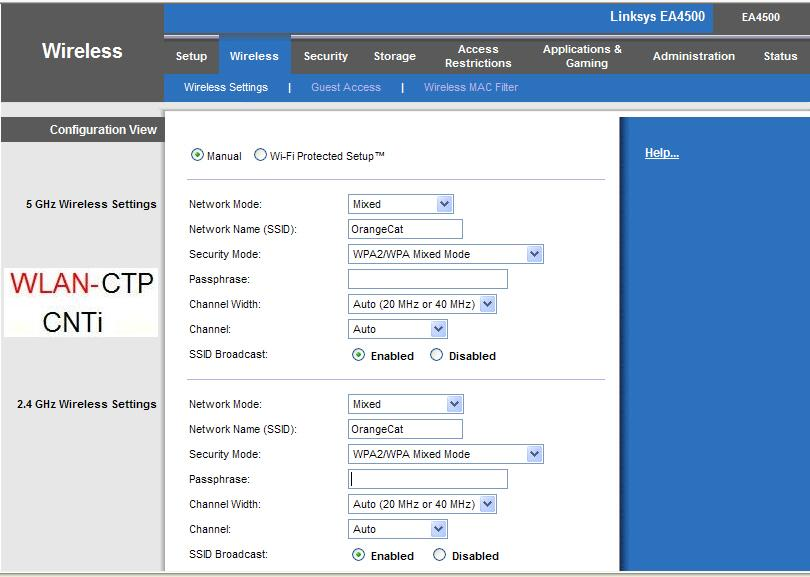
Task: Open the Administration tab
Action: 694,56
